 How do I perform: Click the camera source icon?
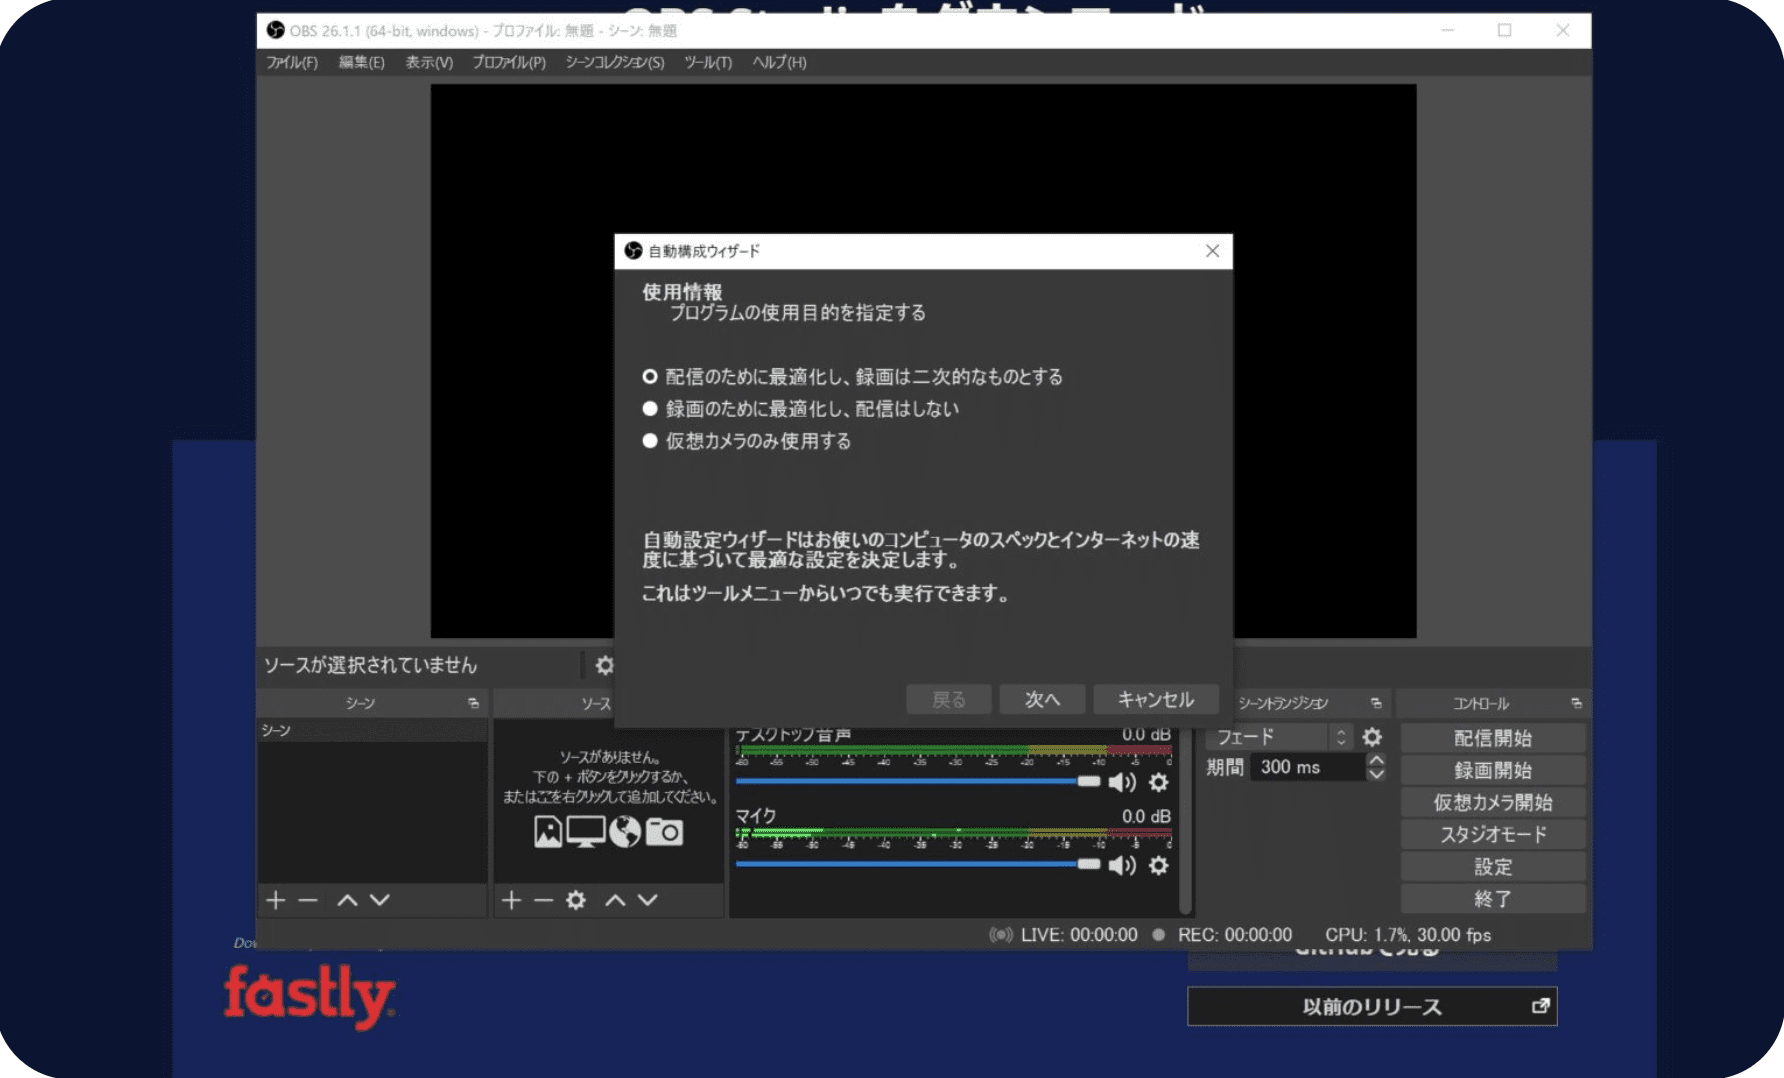point(664,832)
